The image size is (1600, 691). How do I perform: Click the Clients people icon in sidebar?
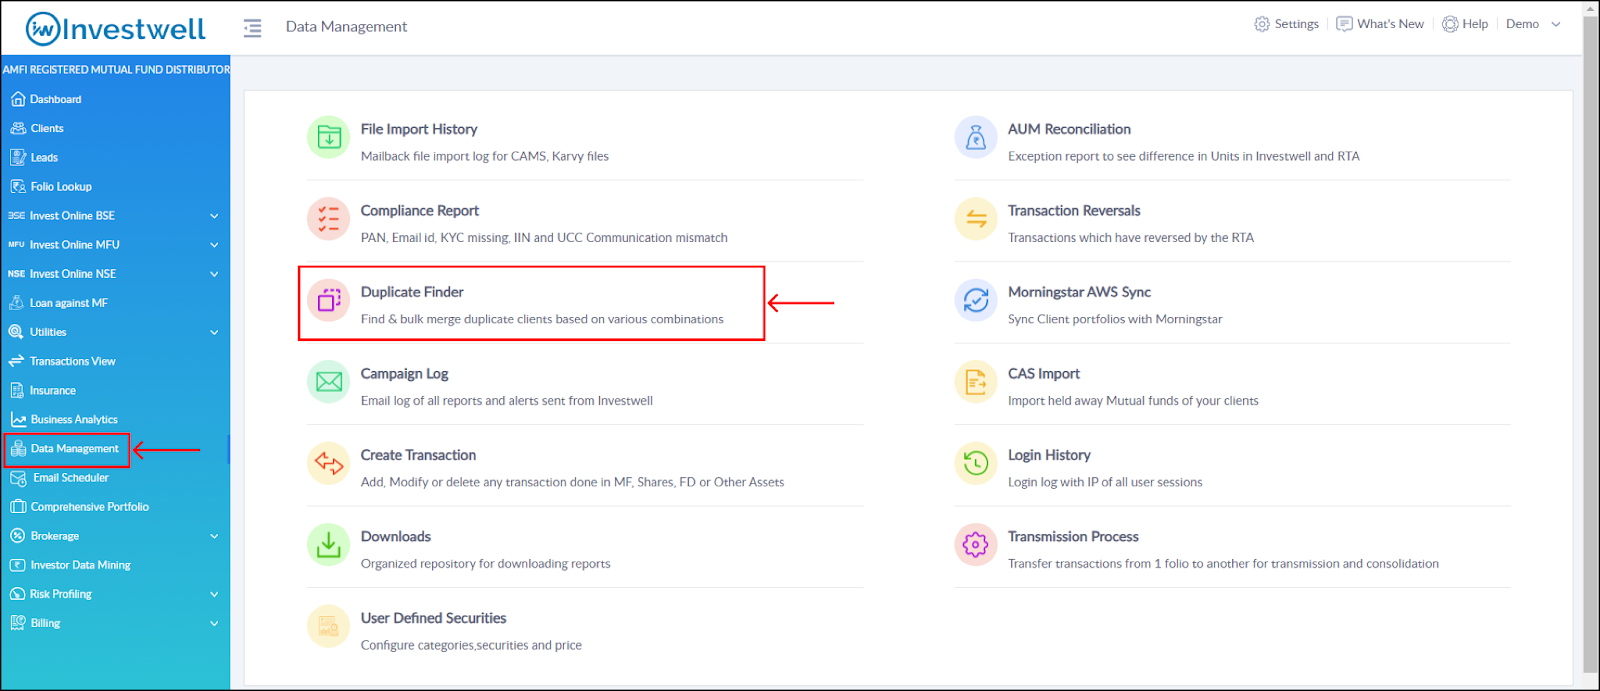tap(18, 128)
